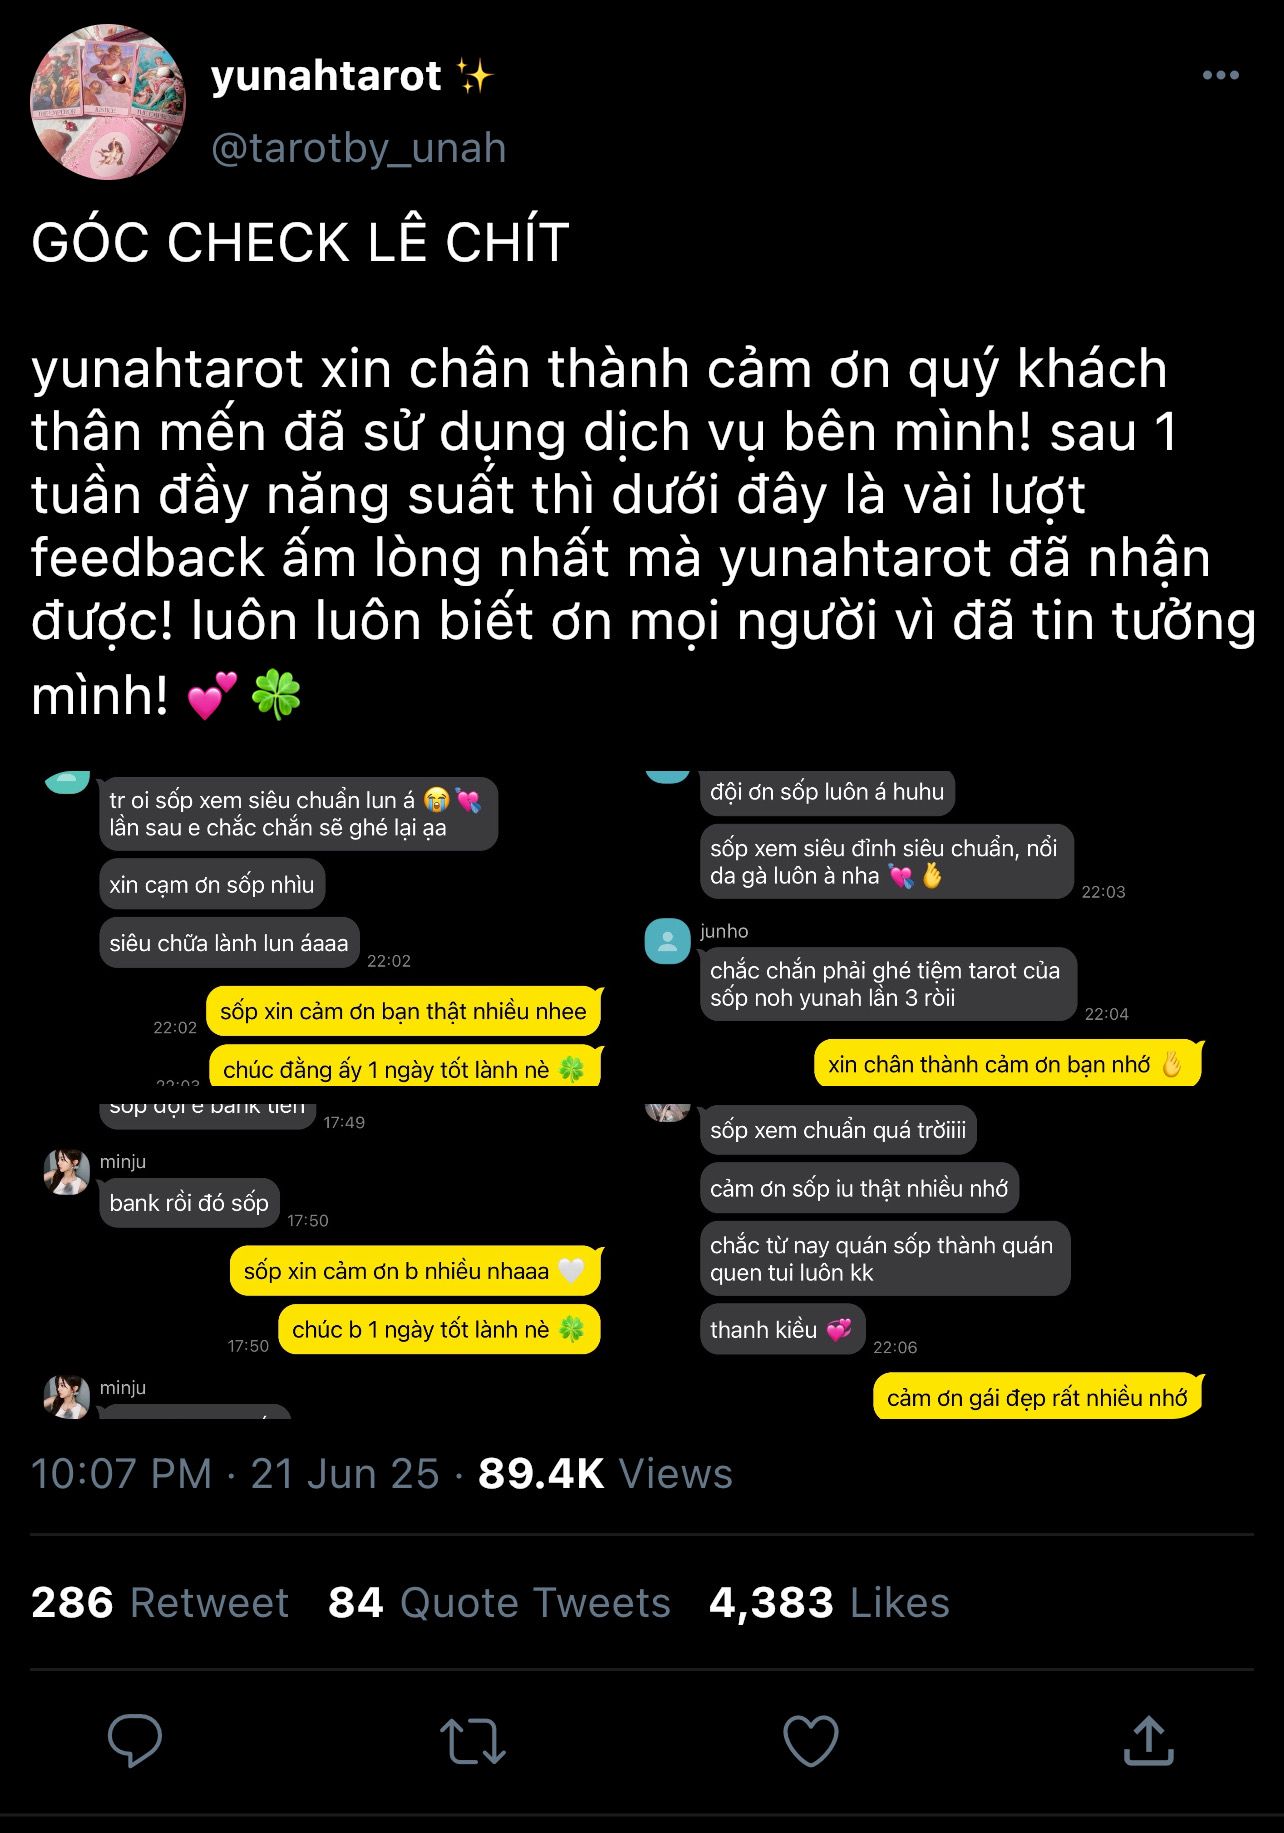
Task: Open yunahtarot profile picture
Action: [108, 102]
